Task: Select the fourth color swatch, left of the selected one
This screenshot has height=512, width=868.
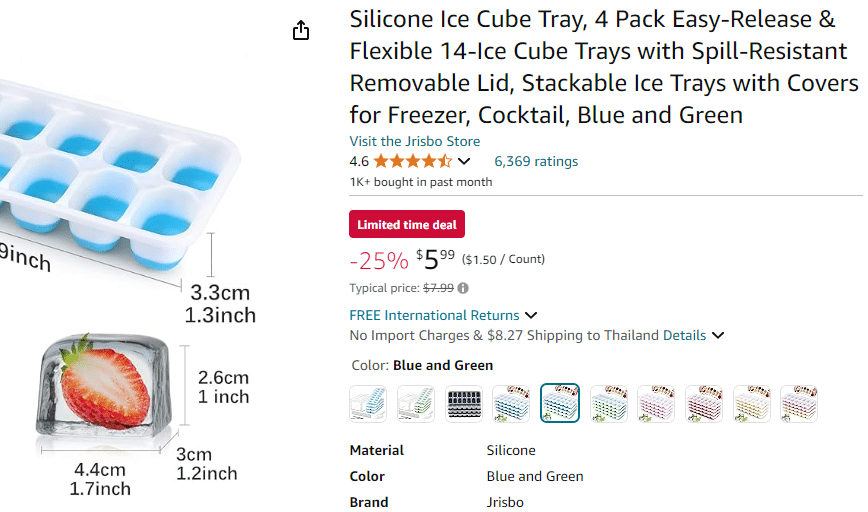Action: tap(512, 403)
